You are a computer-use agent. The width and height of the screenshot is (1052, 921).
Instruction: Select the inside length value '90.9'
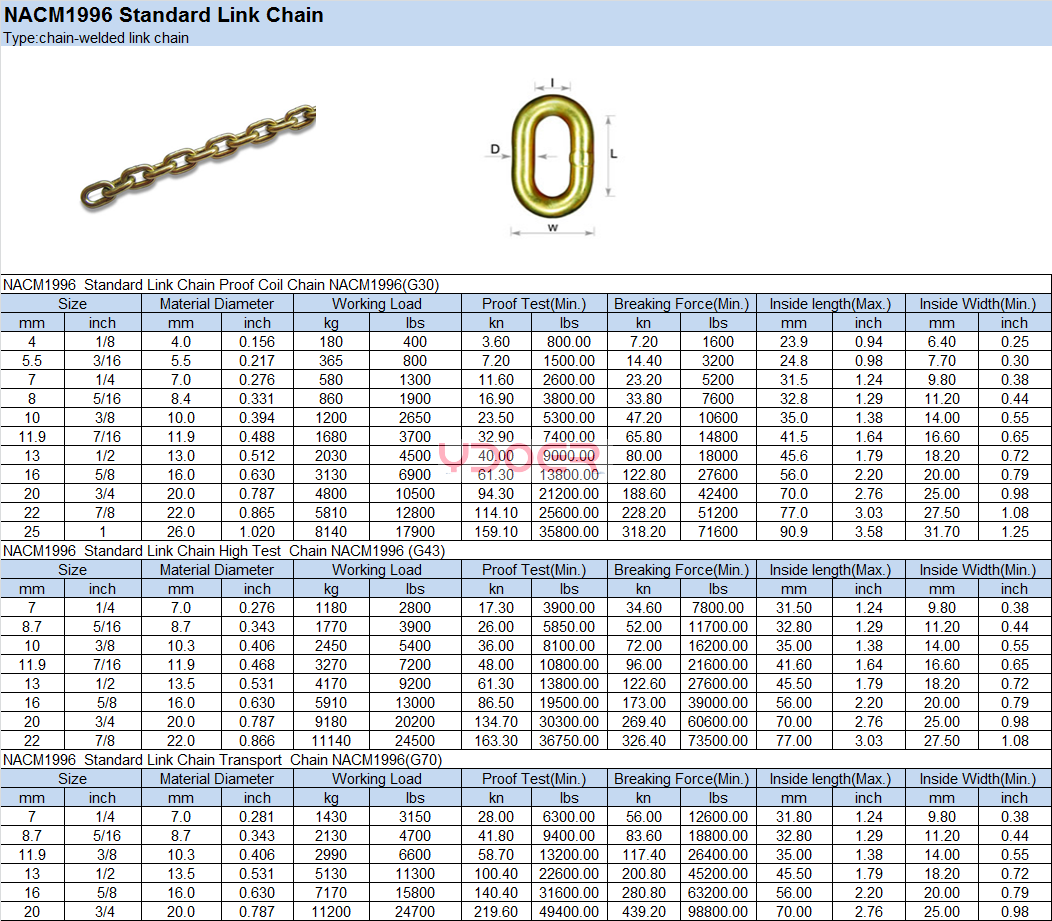[x=794, y=532]
